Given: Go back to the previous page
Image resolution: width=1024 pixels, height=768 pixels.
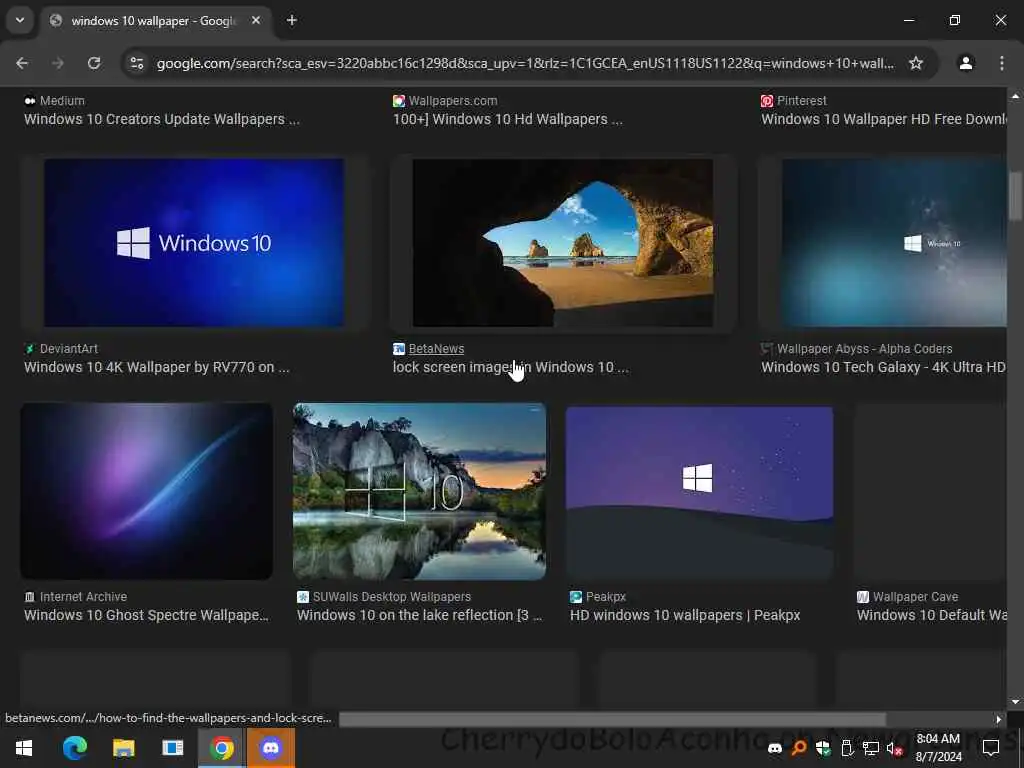Looking at the screenshot, I should (22, 63).
